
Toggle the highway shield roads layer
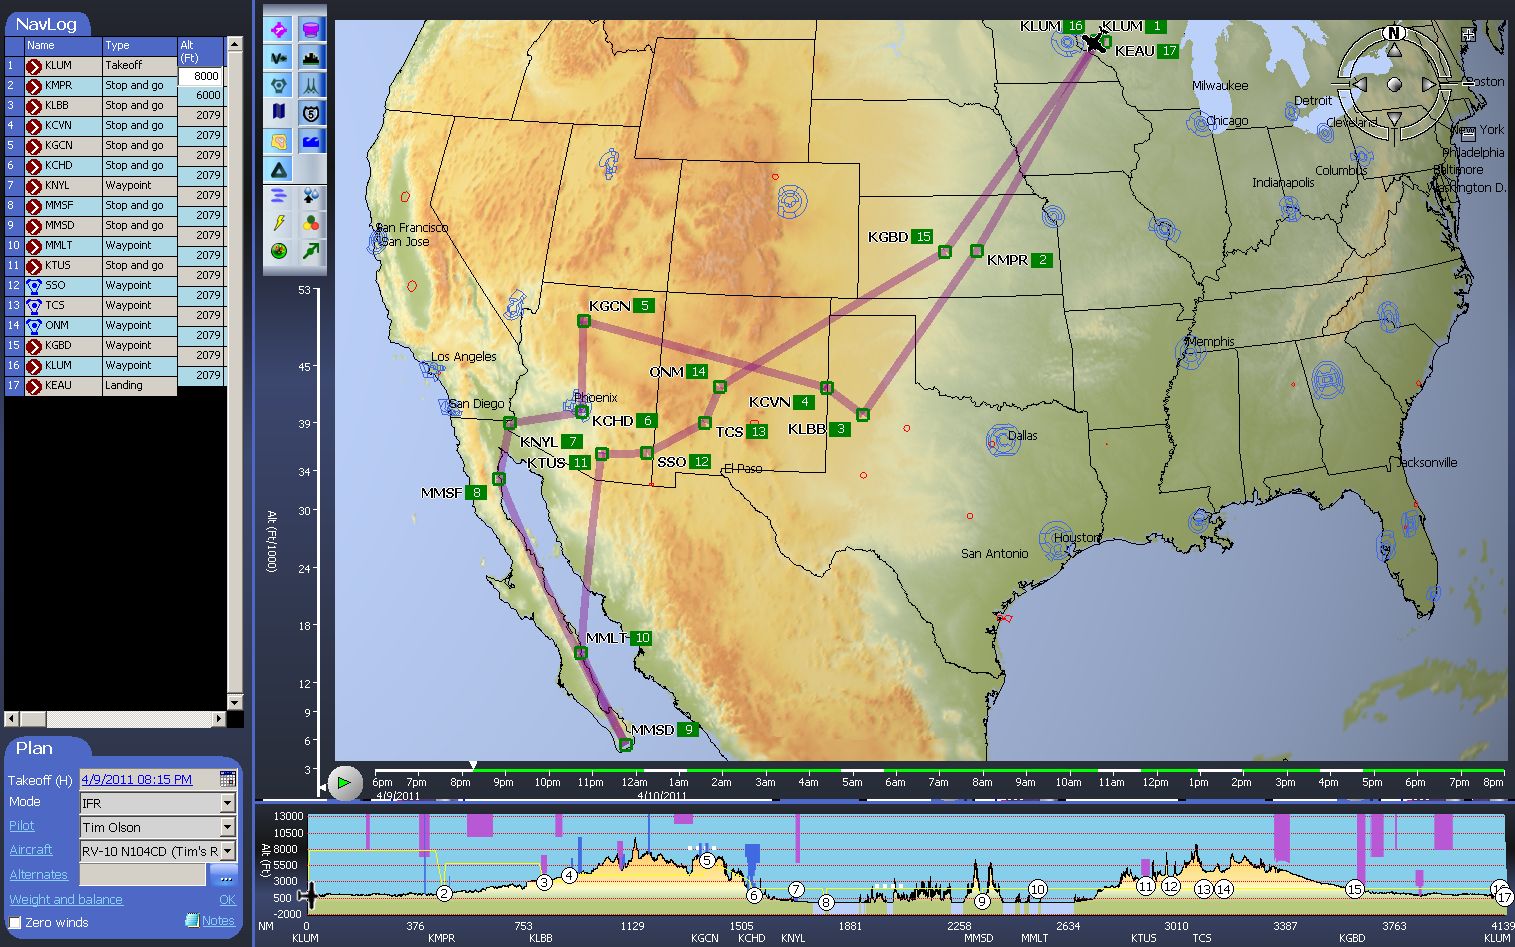pos(312,113)
